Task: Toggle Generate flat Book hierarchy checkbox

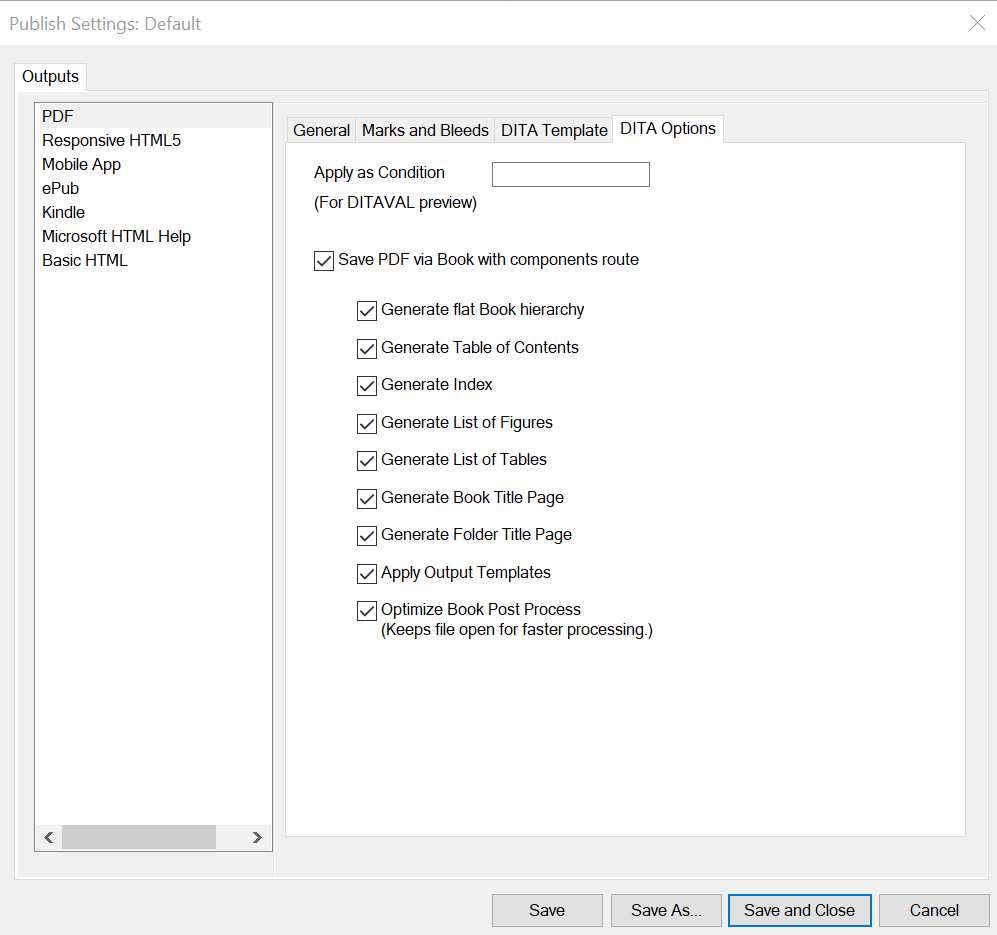Action: click(x=367, y=311)
